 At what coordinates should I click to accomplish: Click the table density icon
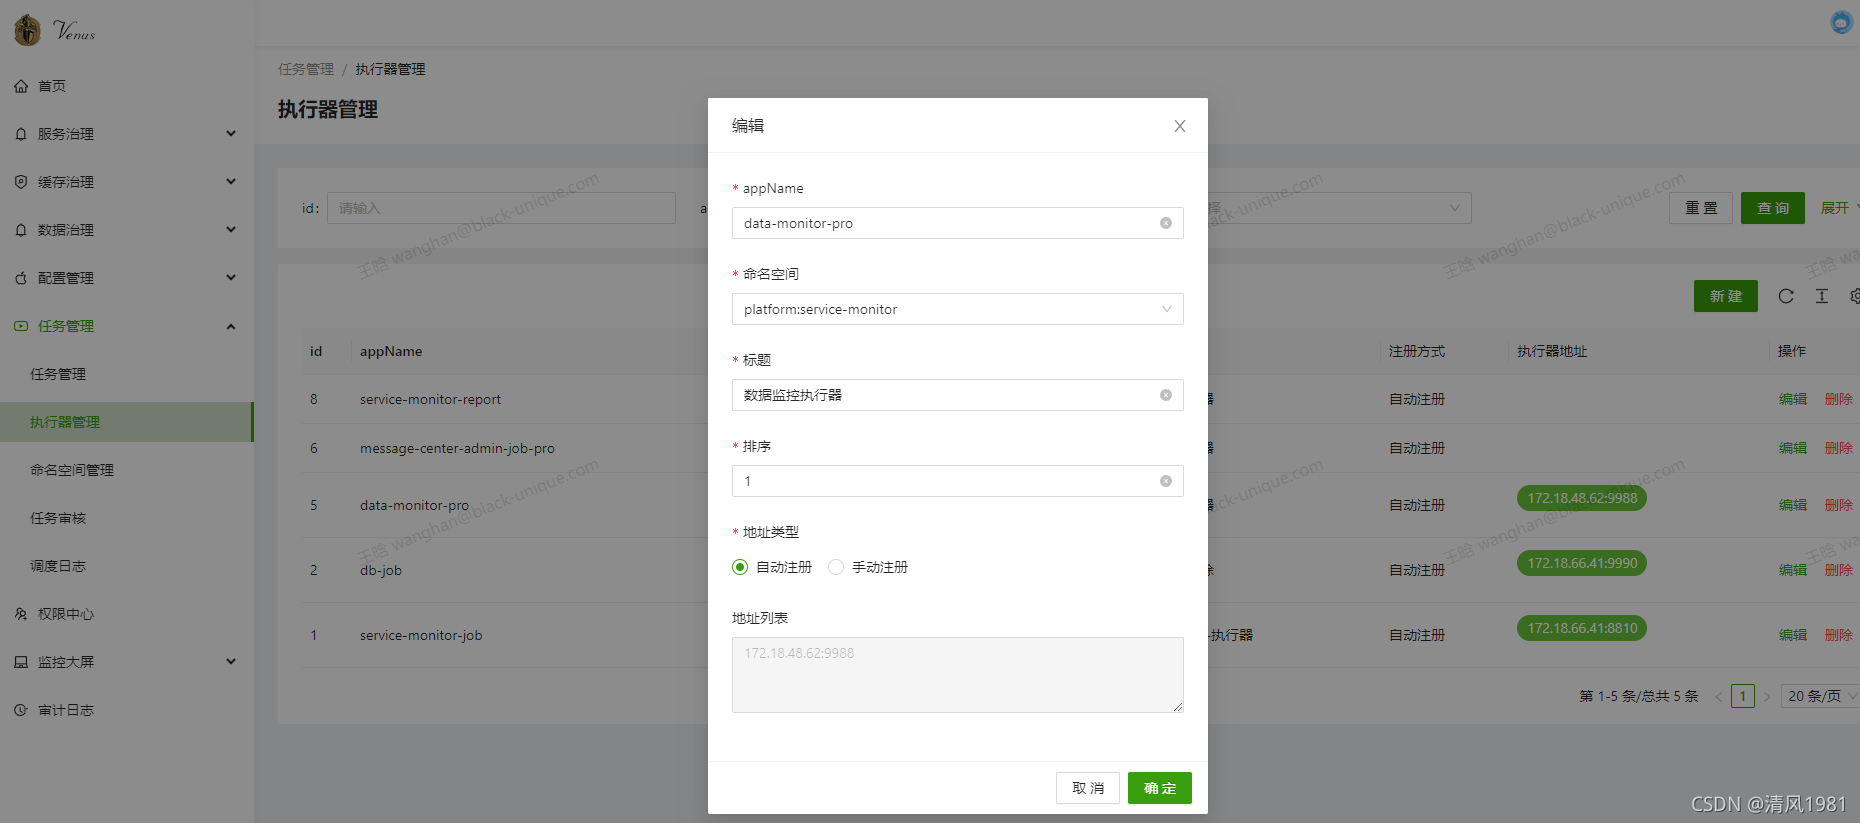click(1822, 296)
